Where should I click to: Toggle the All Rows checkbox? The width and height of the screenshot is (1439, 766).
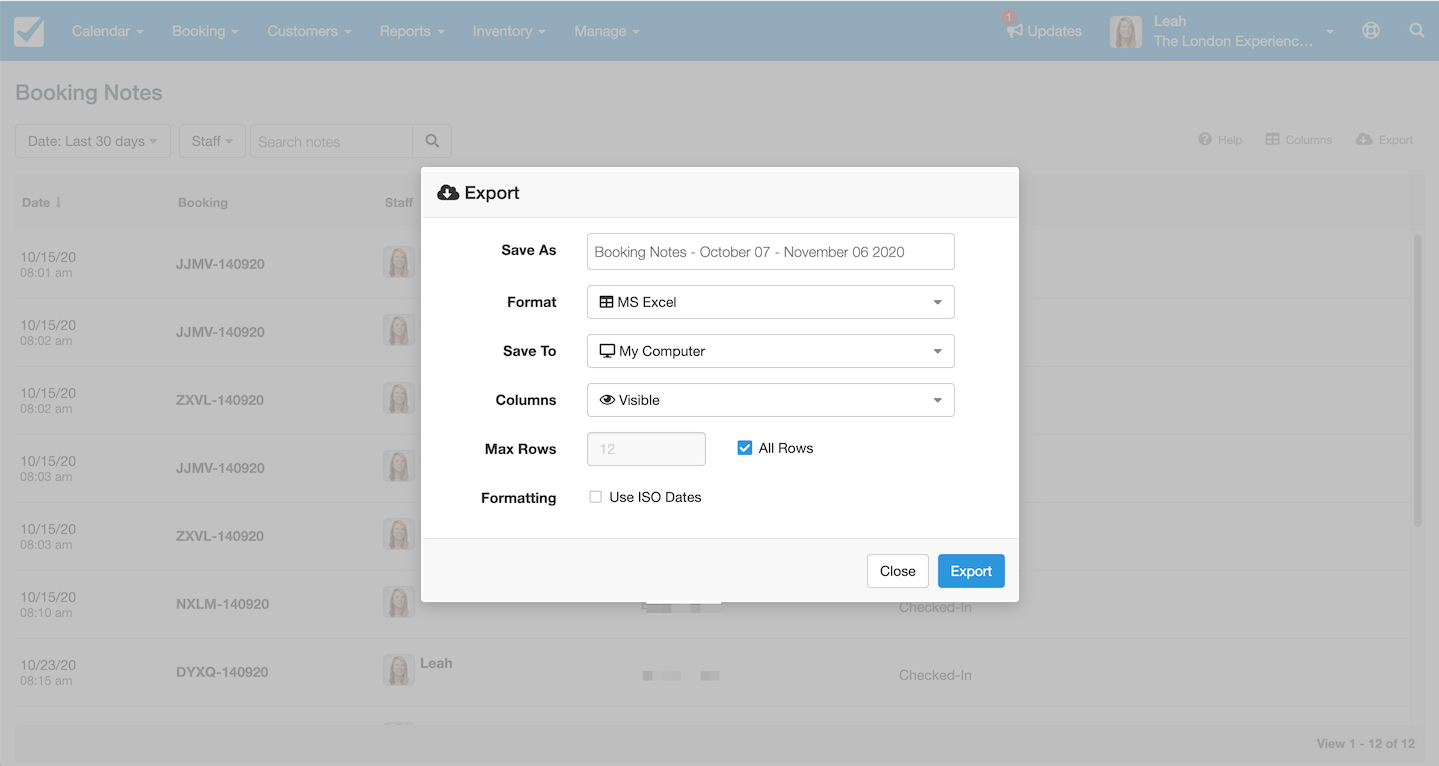pos(744,448)
